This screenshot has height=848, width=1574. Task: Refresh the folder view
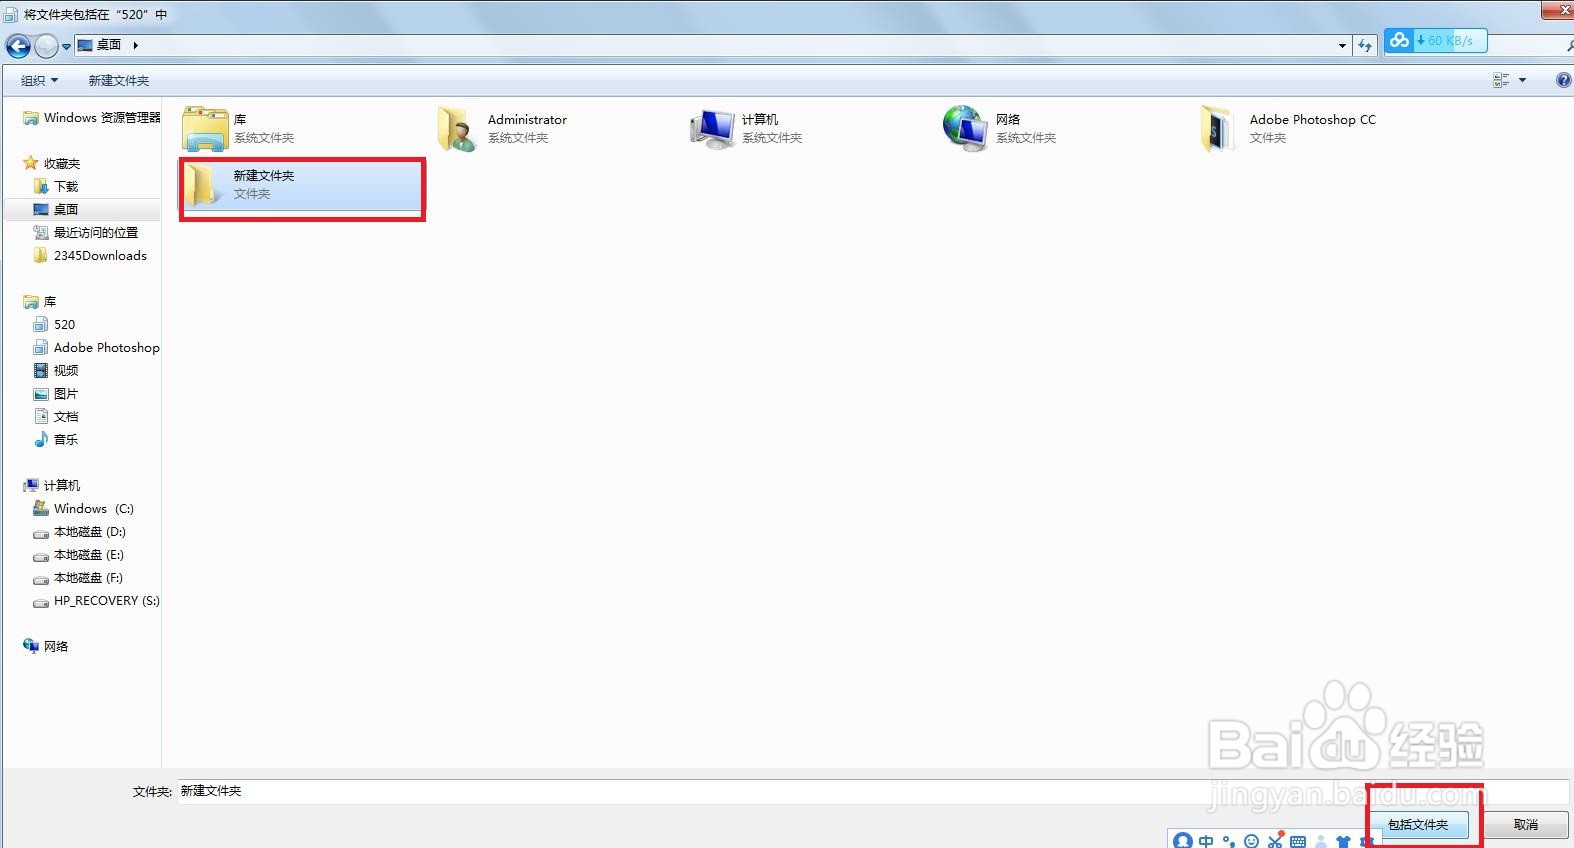click(x=1365, y=45)
